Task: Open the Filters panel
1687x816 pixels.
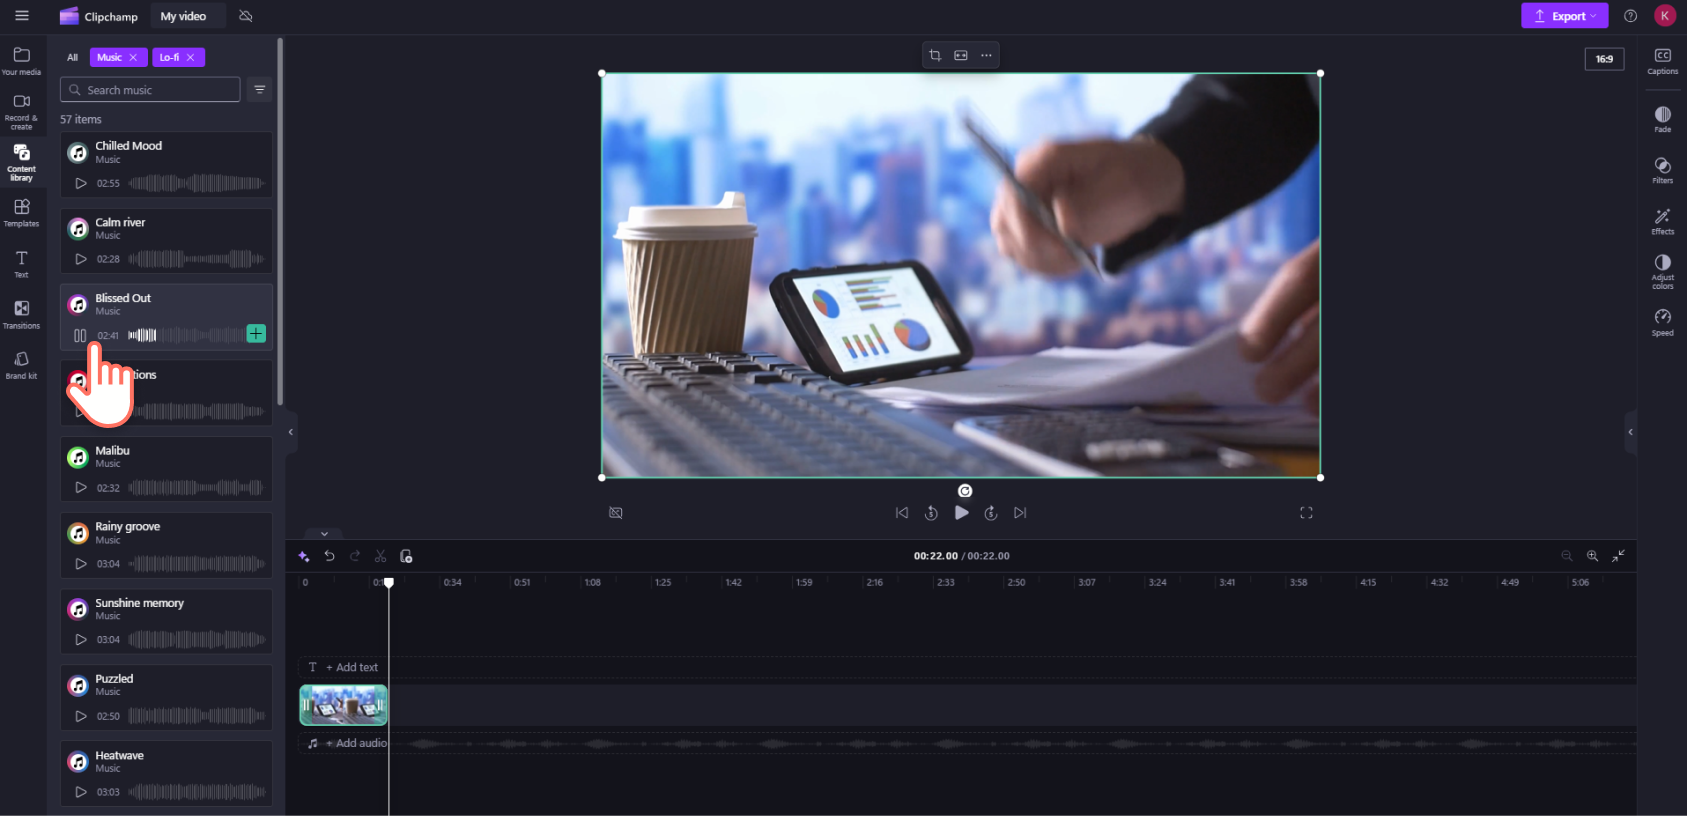Action: coord(1662,170)
